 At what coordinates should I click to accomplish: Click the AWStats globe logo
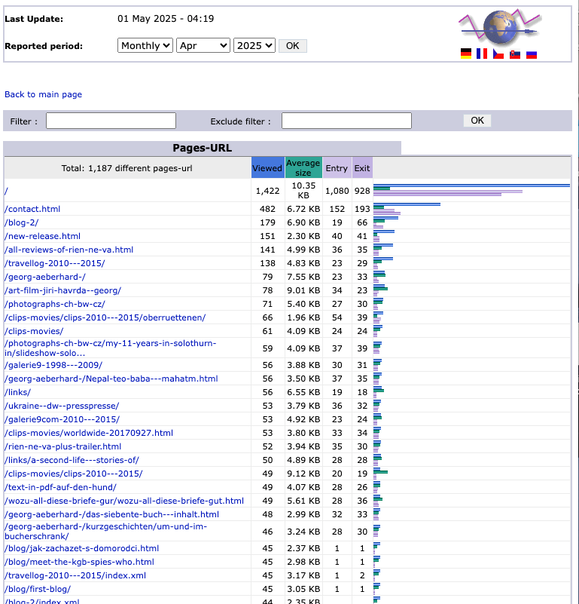500,27
